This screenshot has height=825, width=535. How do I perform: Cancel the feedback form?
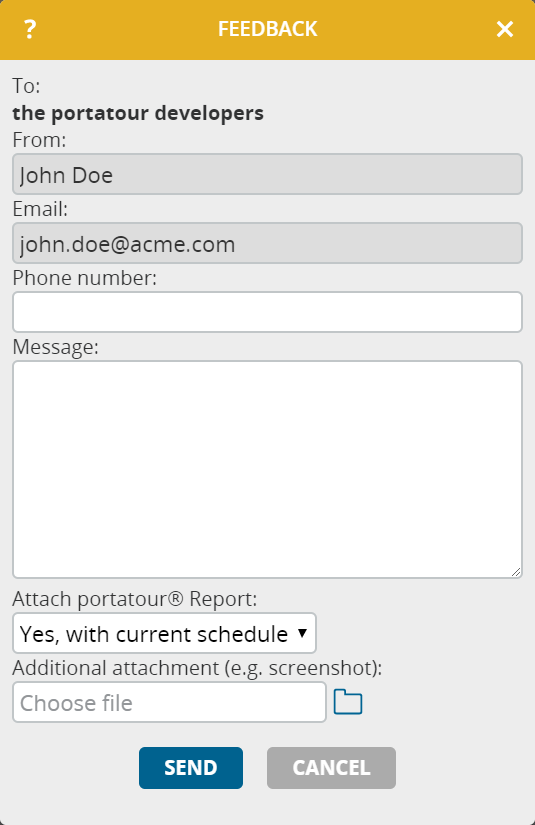coord(331,768)
